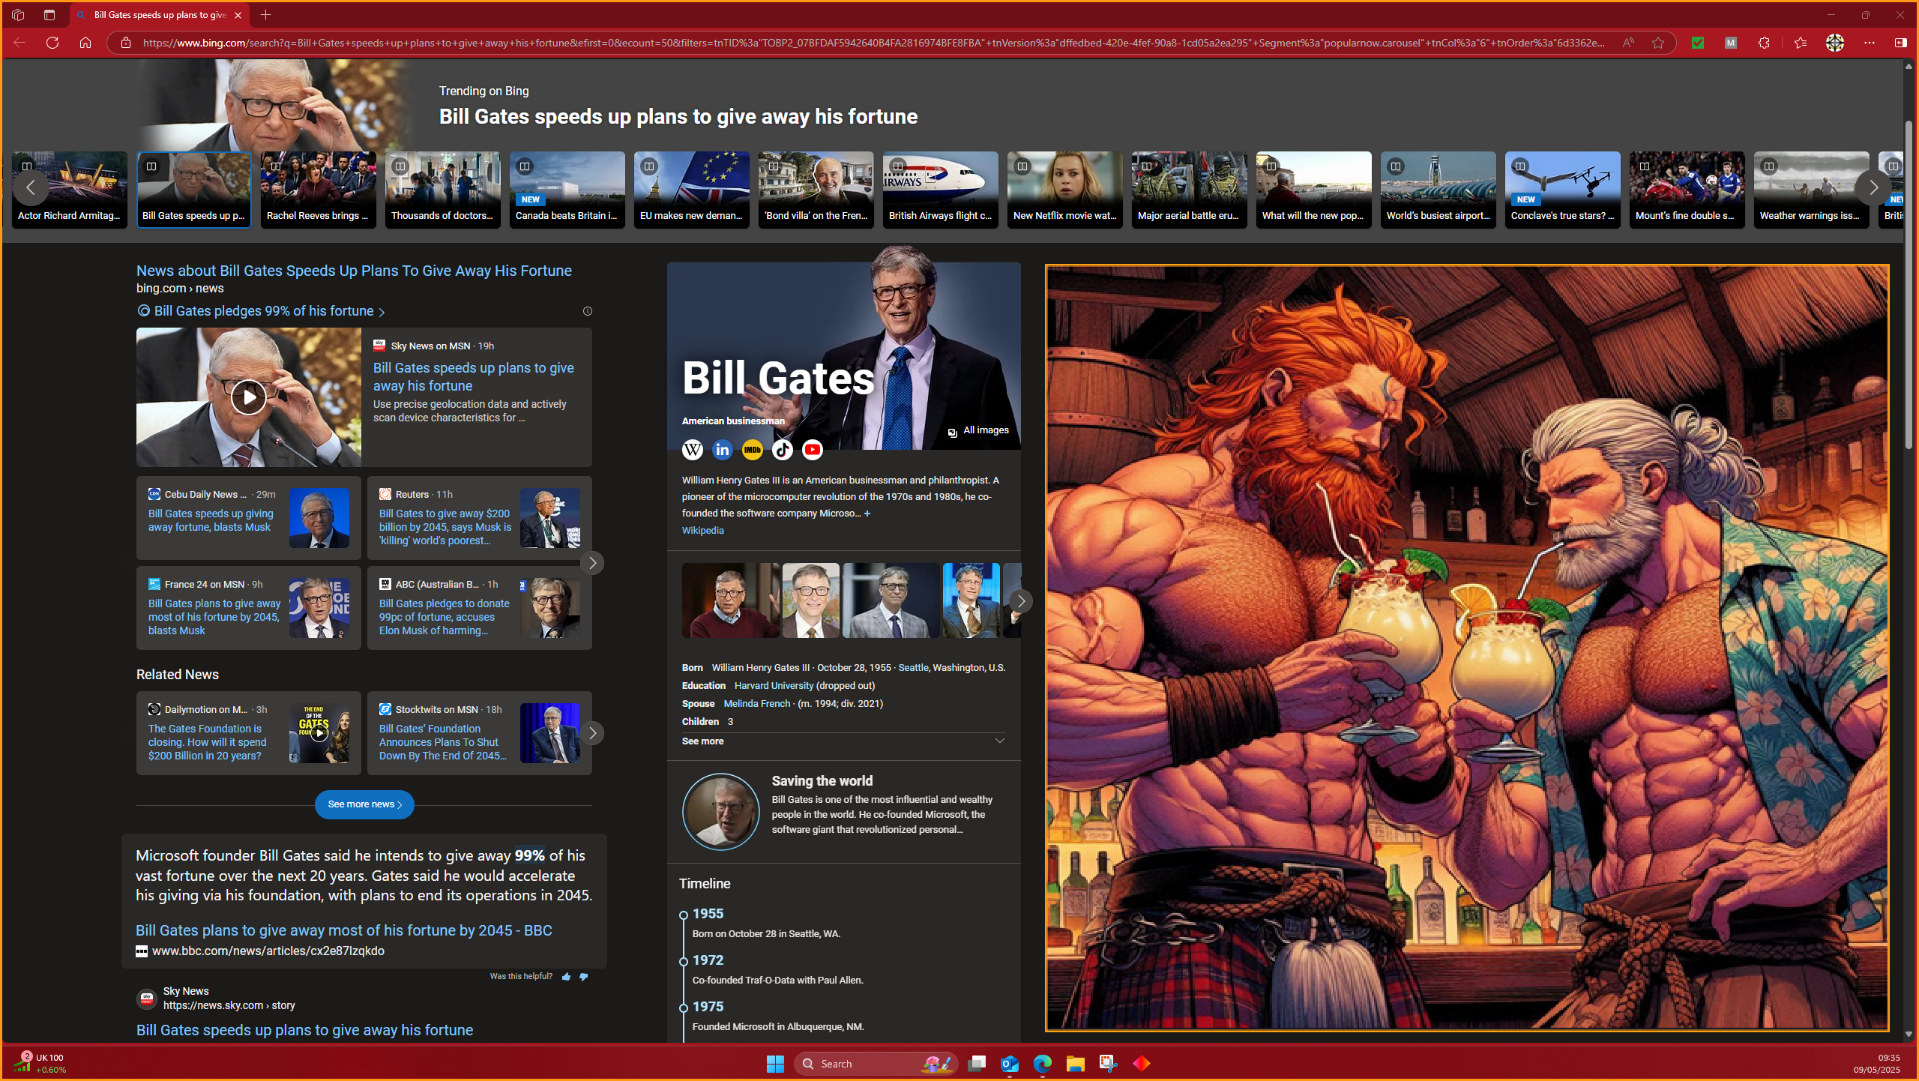Open the Windows Start menu
Viewport: 1919px width, 1081px height.
point(775,1063)
